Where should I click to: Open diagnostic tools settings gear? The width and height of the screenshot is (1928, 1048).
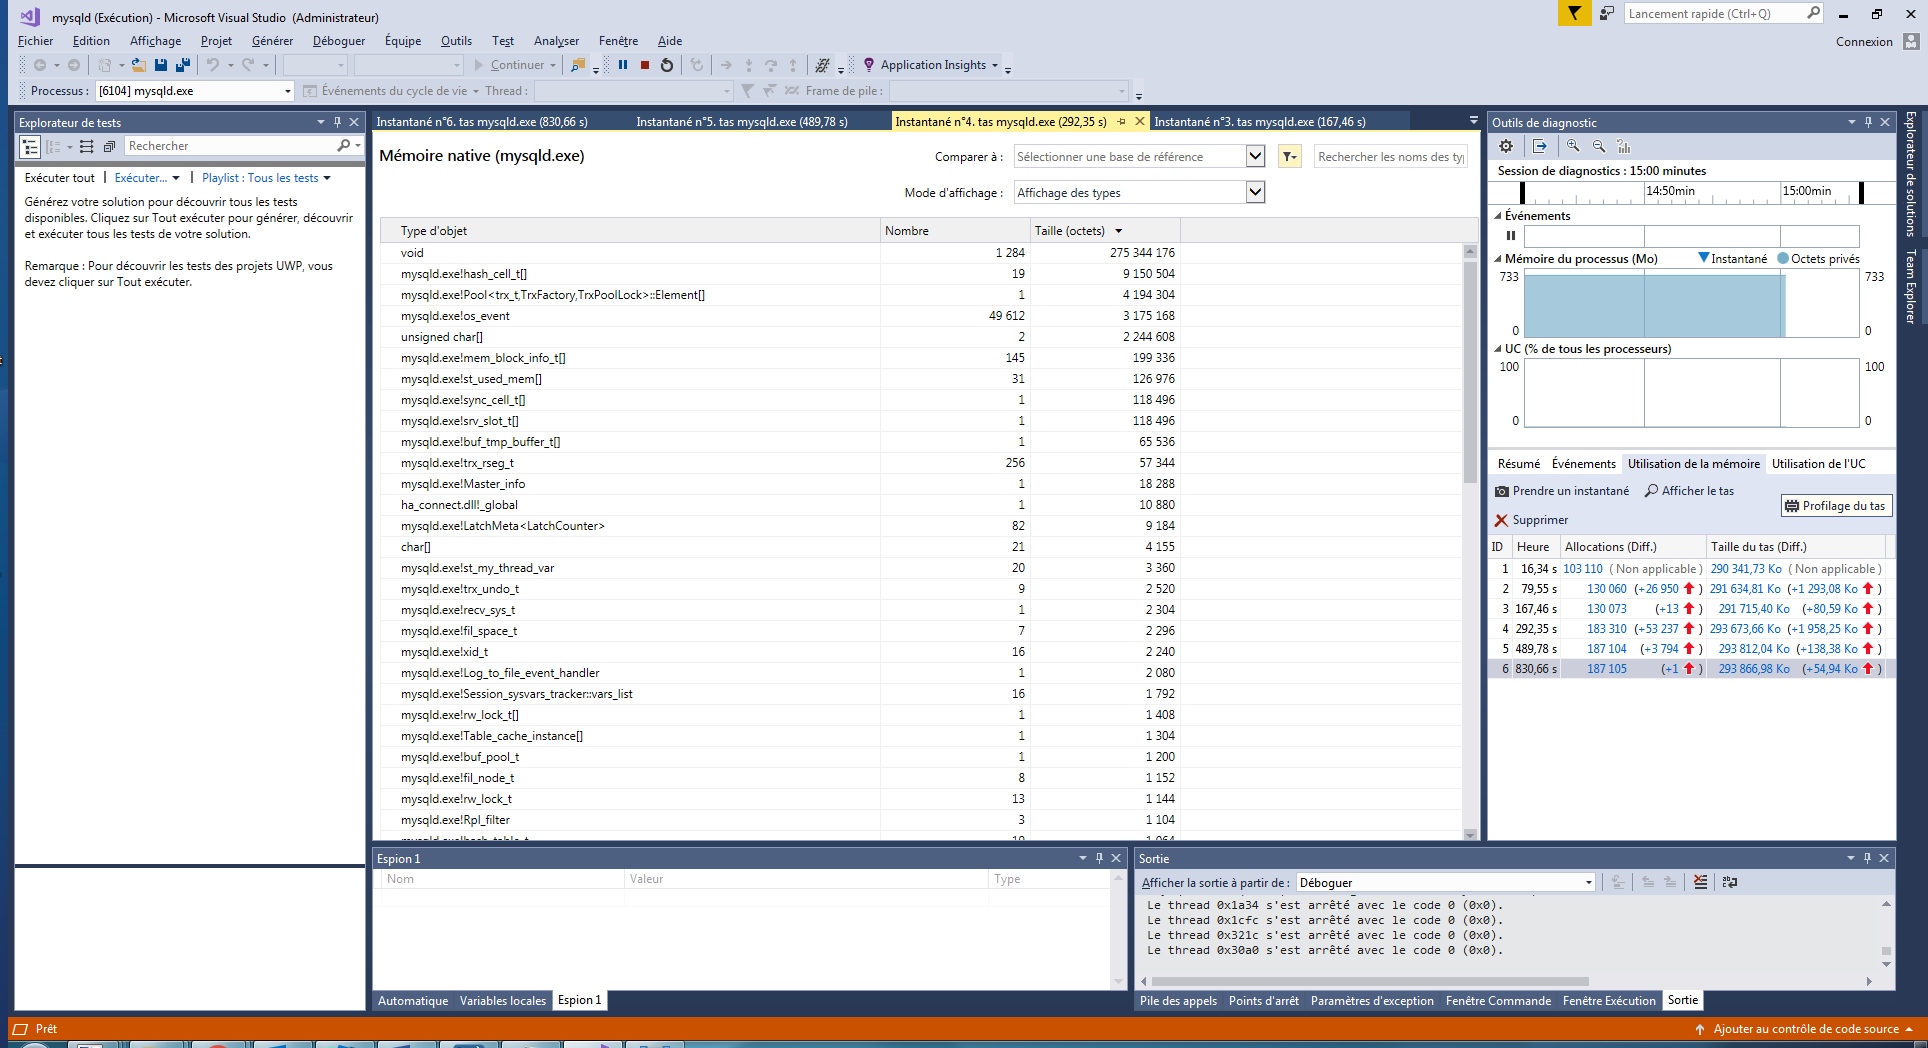click(x=1506, y=146)
